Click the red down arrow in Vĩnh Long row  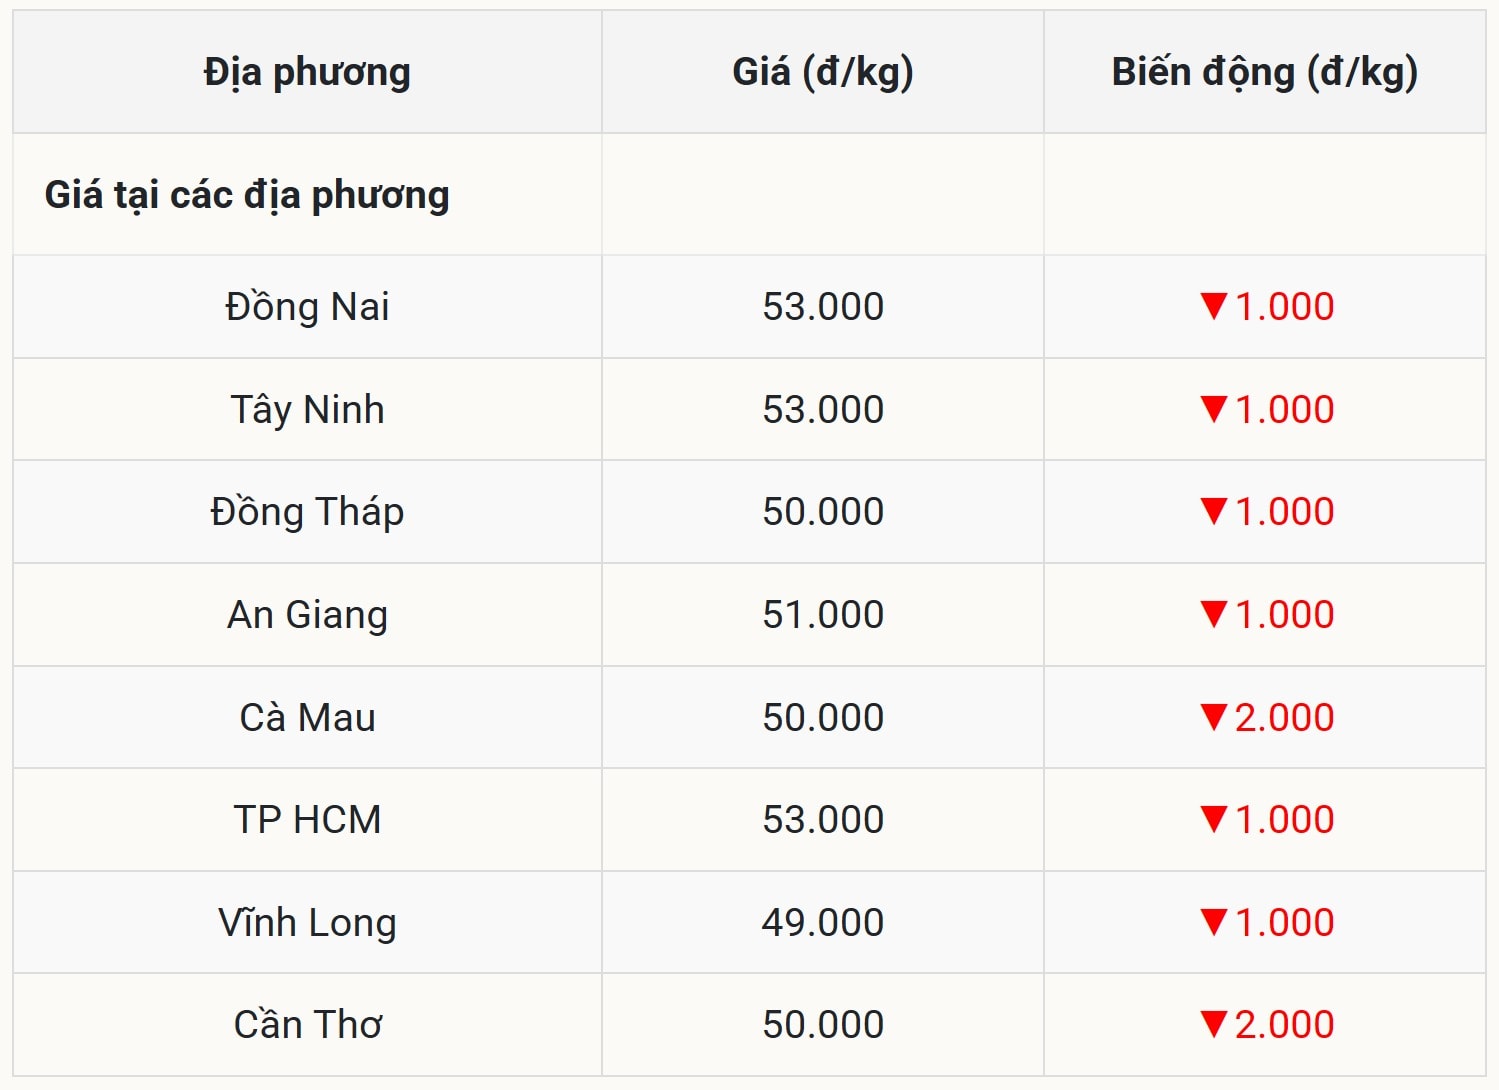point(1214,922)
